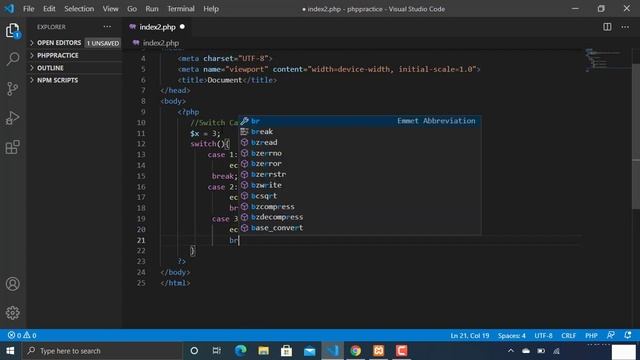This screenshot has height=360, width=640.
Task: Open the Search view in activity bar
Action: tap(13, 59)
